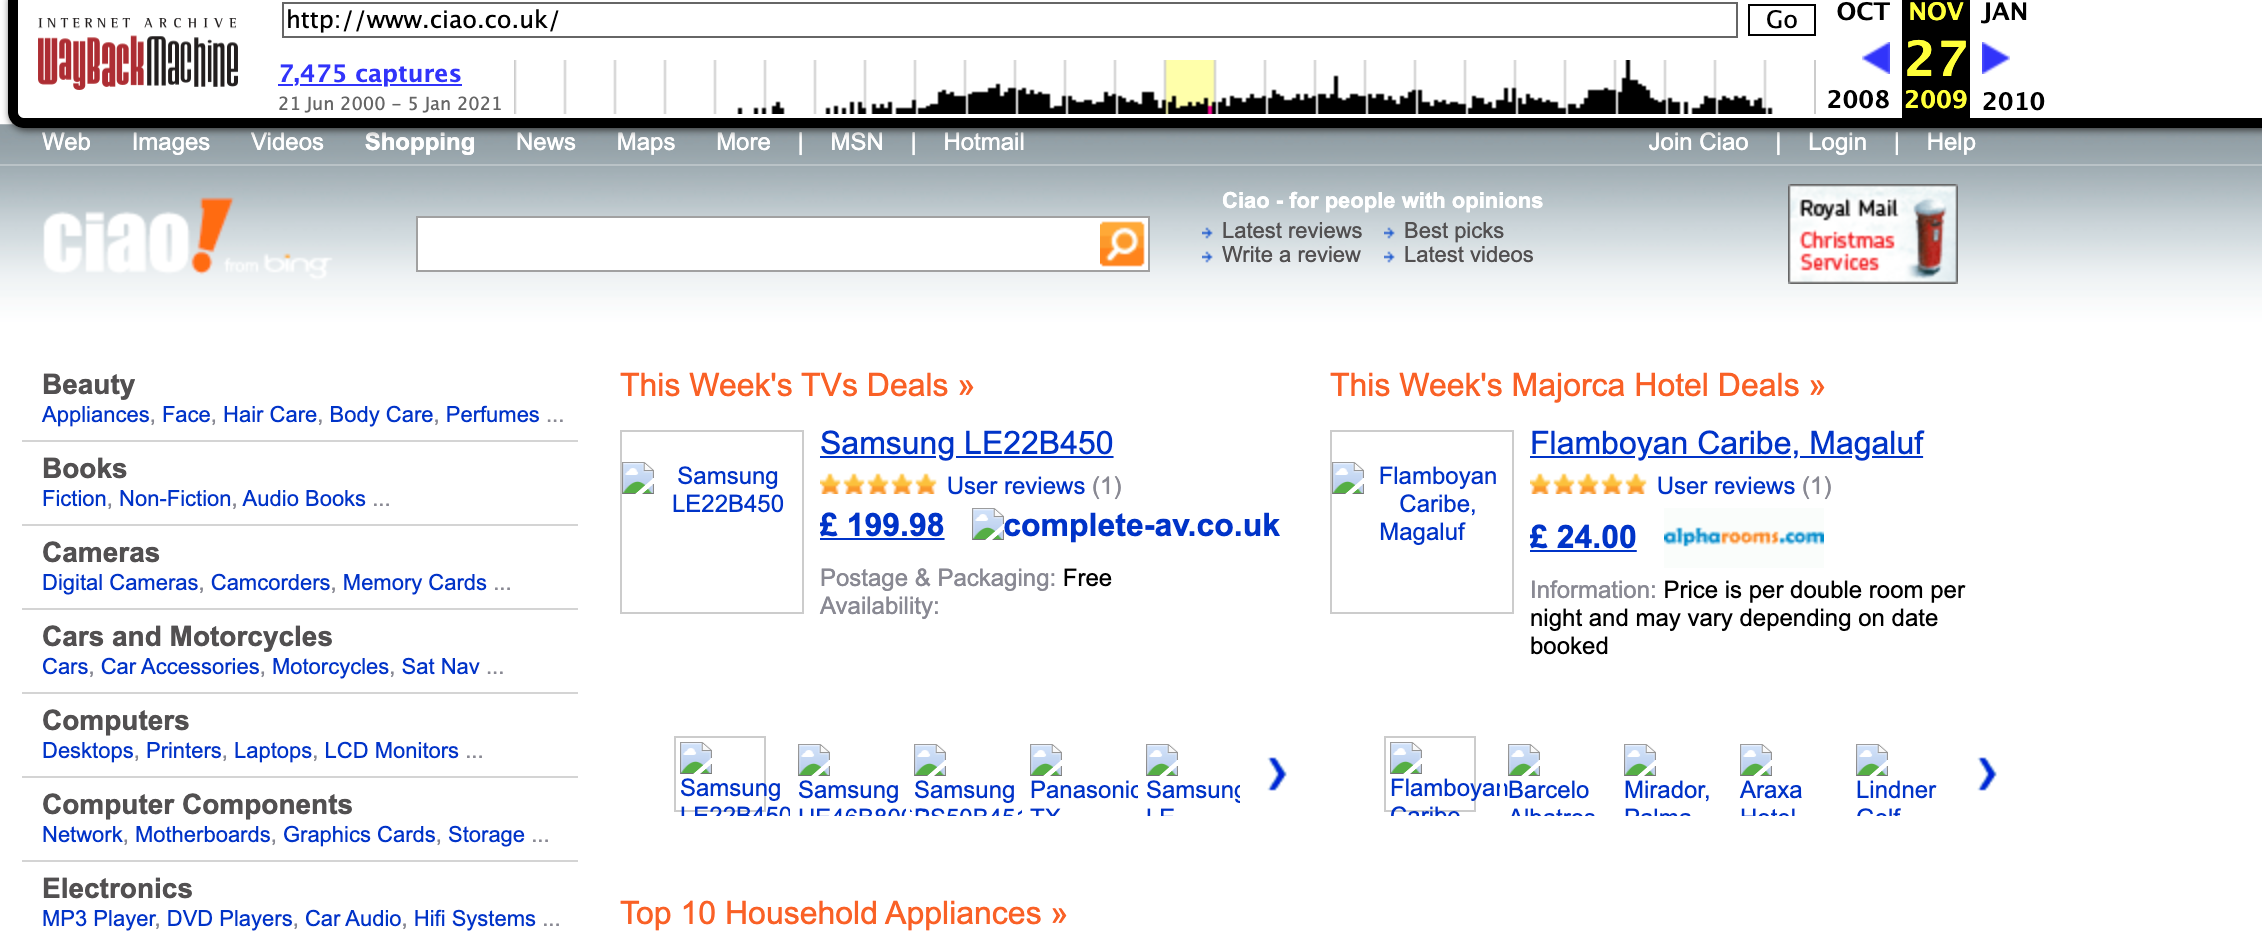Open the Perfumes category link
Viewport: 2262px width, 932px height.
coord(492,414)
